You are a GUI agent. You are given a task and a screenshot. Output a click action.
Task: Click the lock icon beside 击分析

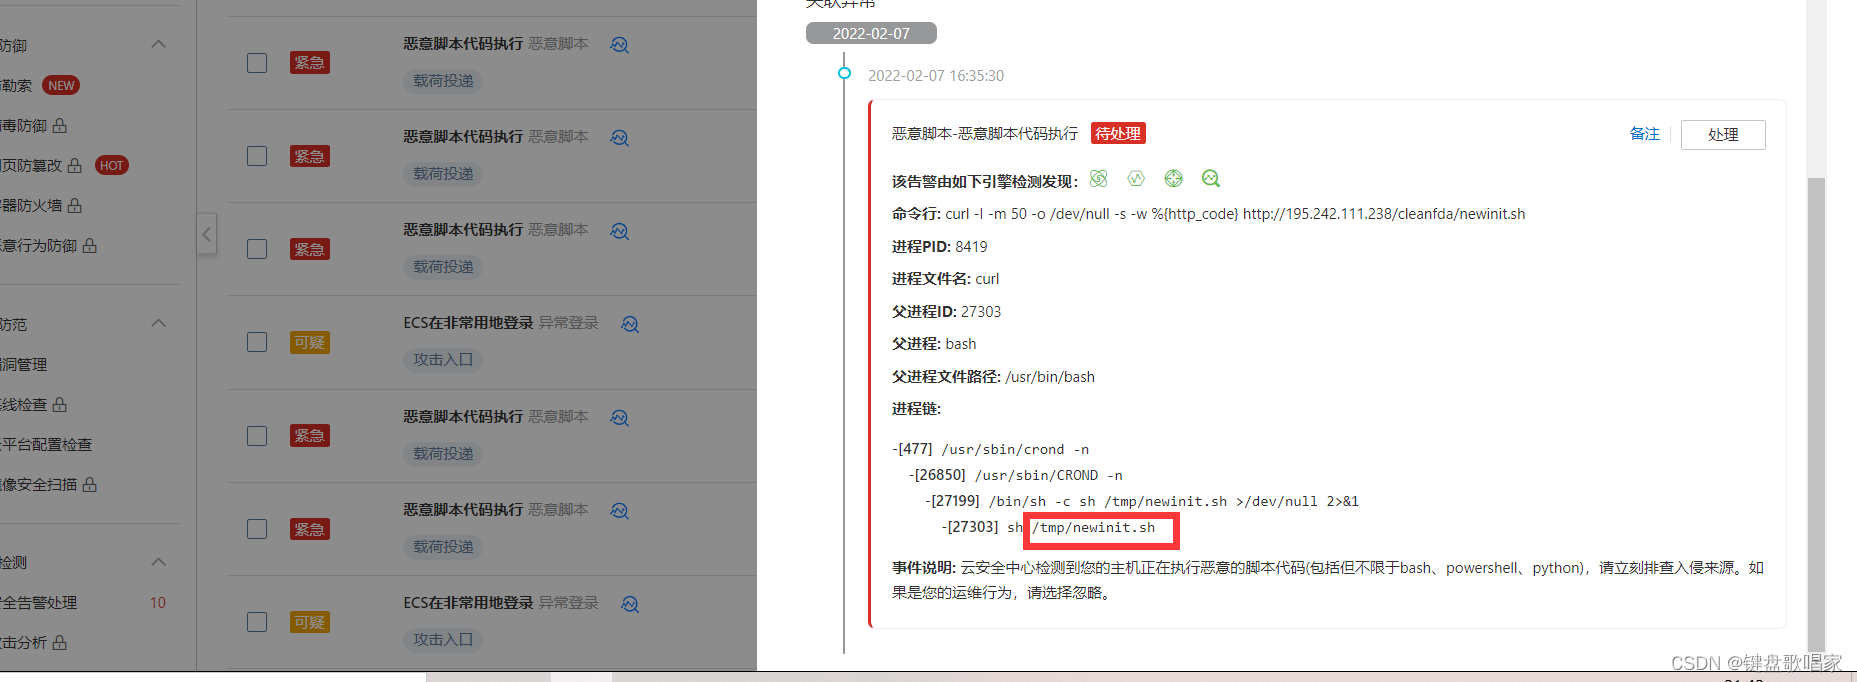(60, 642)
